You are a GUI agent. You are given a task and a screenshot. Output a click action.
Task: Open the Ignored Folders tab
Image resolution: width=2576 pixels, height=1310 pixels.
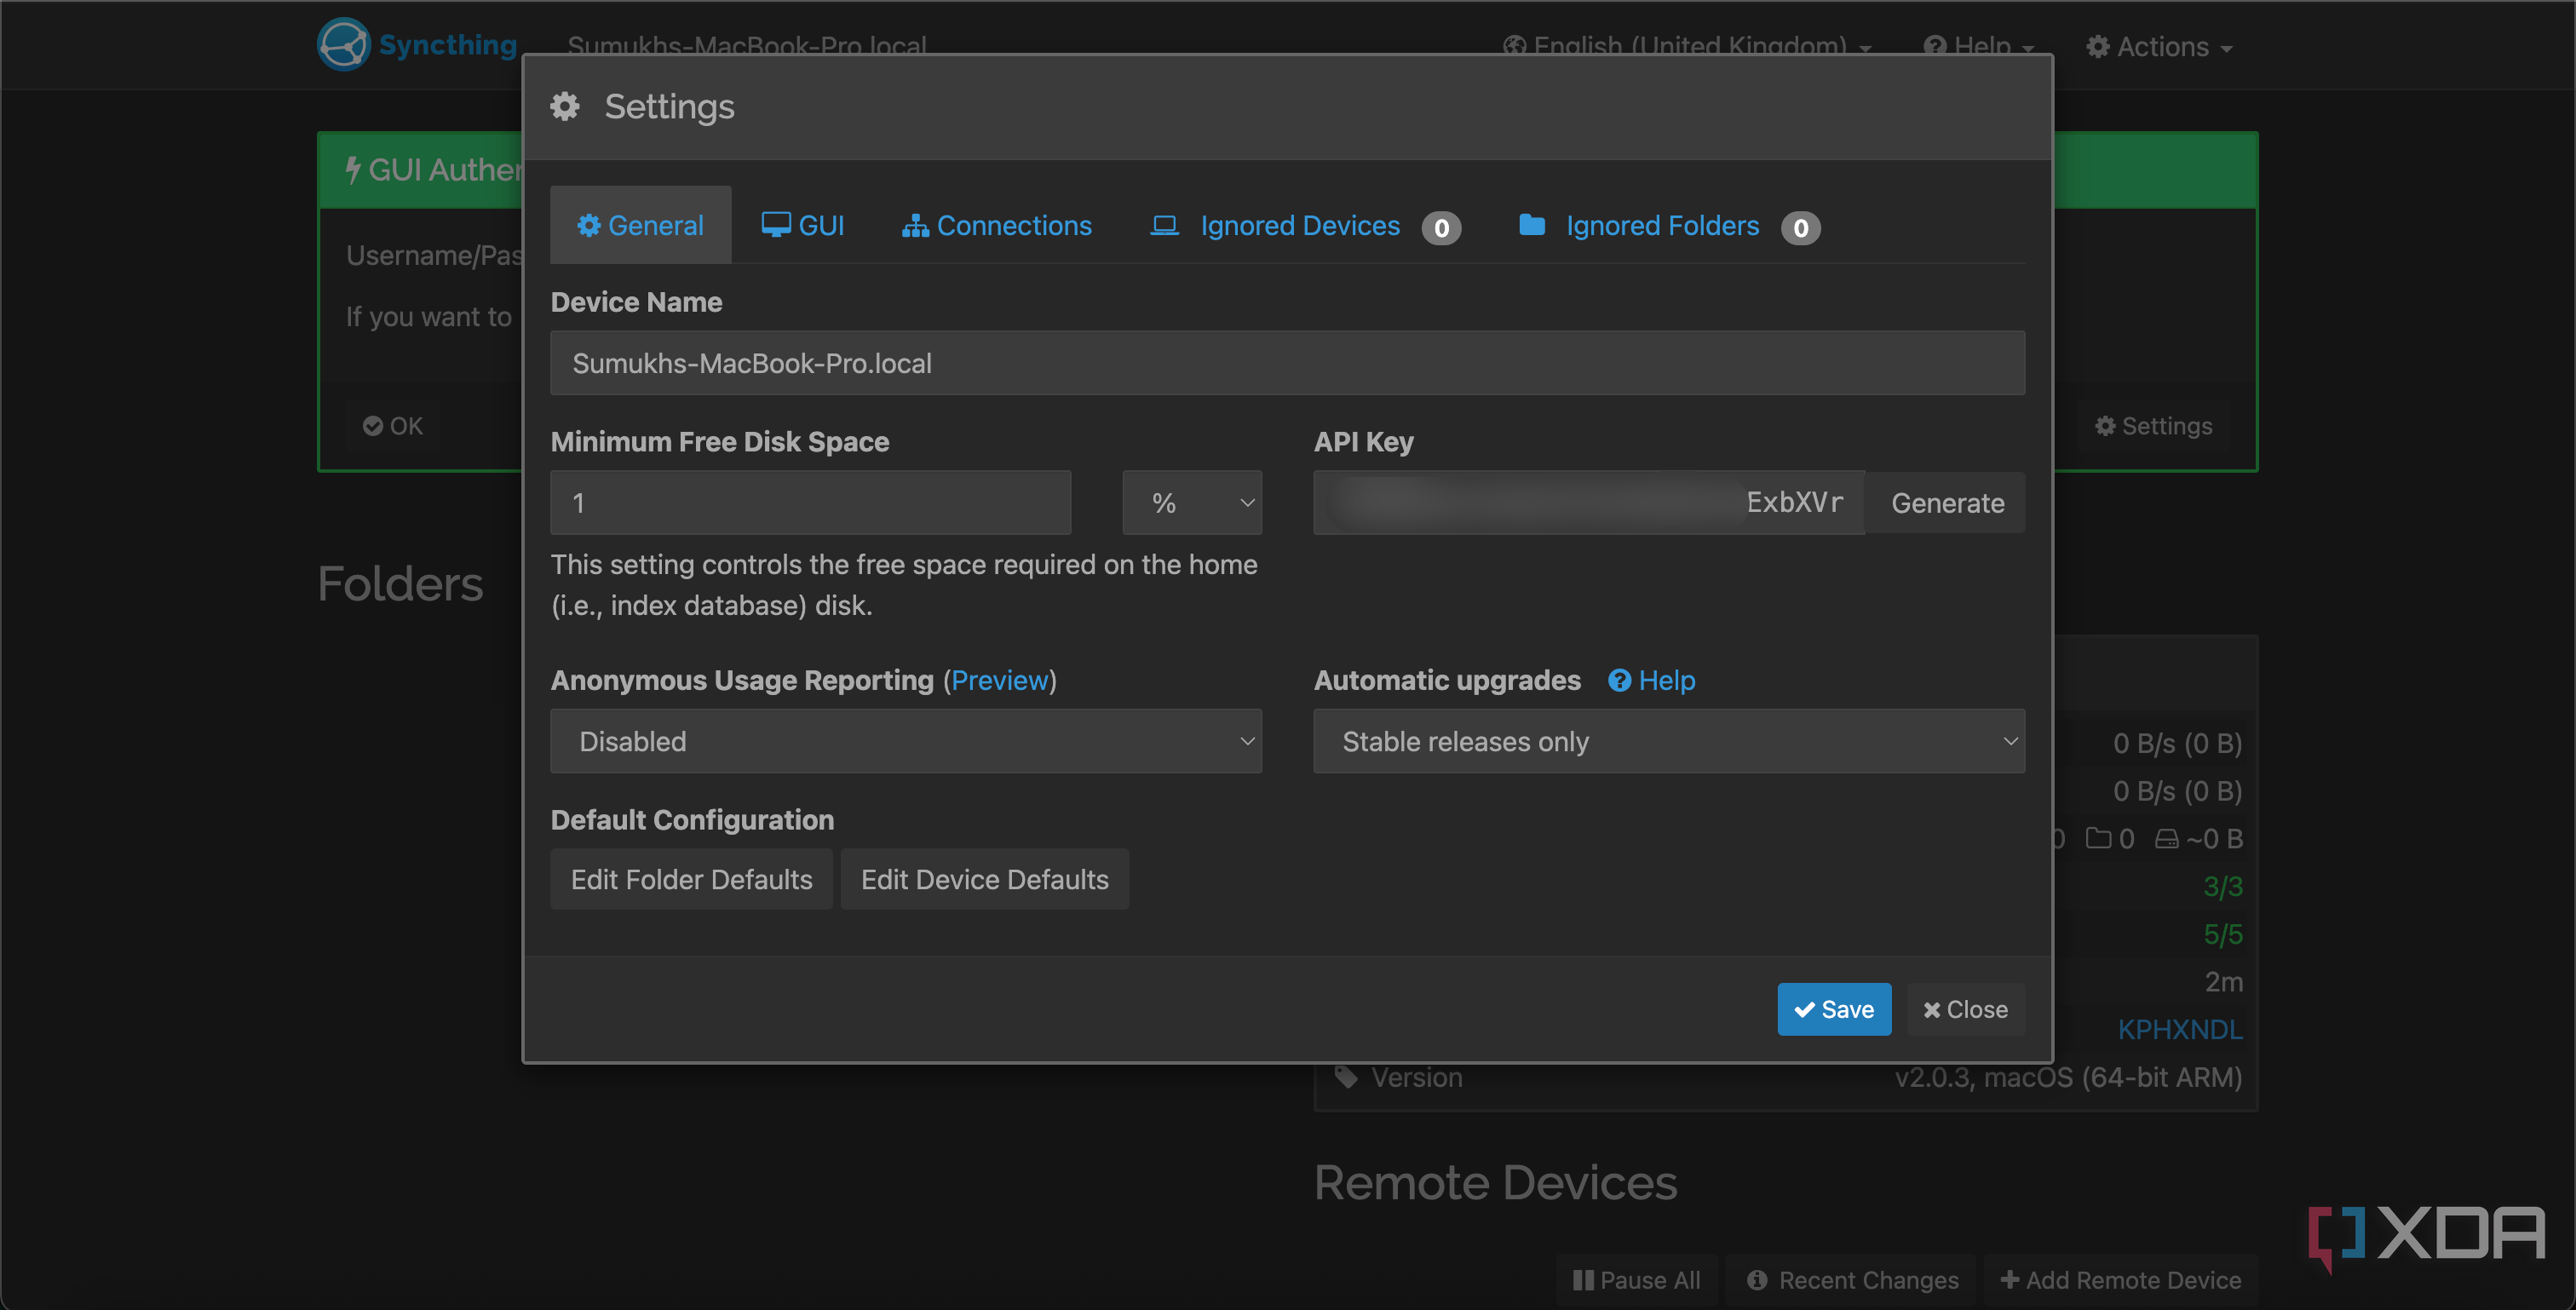(1669, 226)
